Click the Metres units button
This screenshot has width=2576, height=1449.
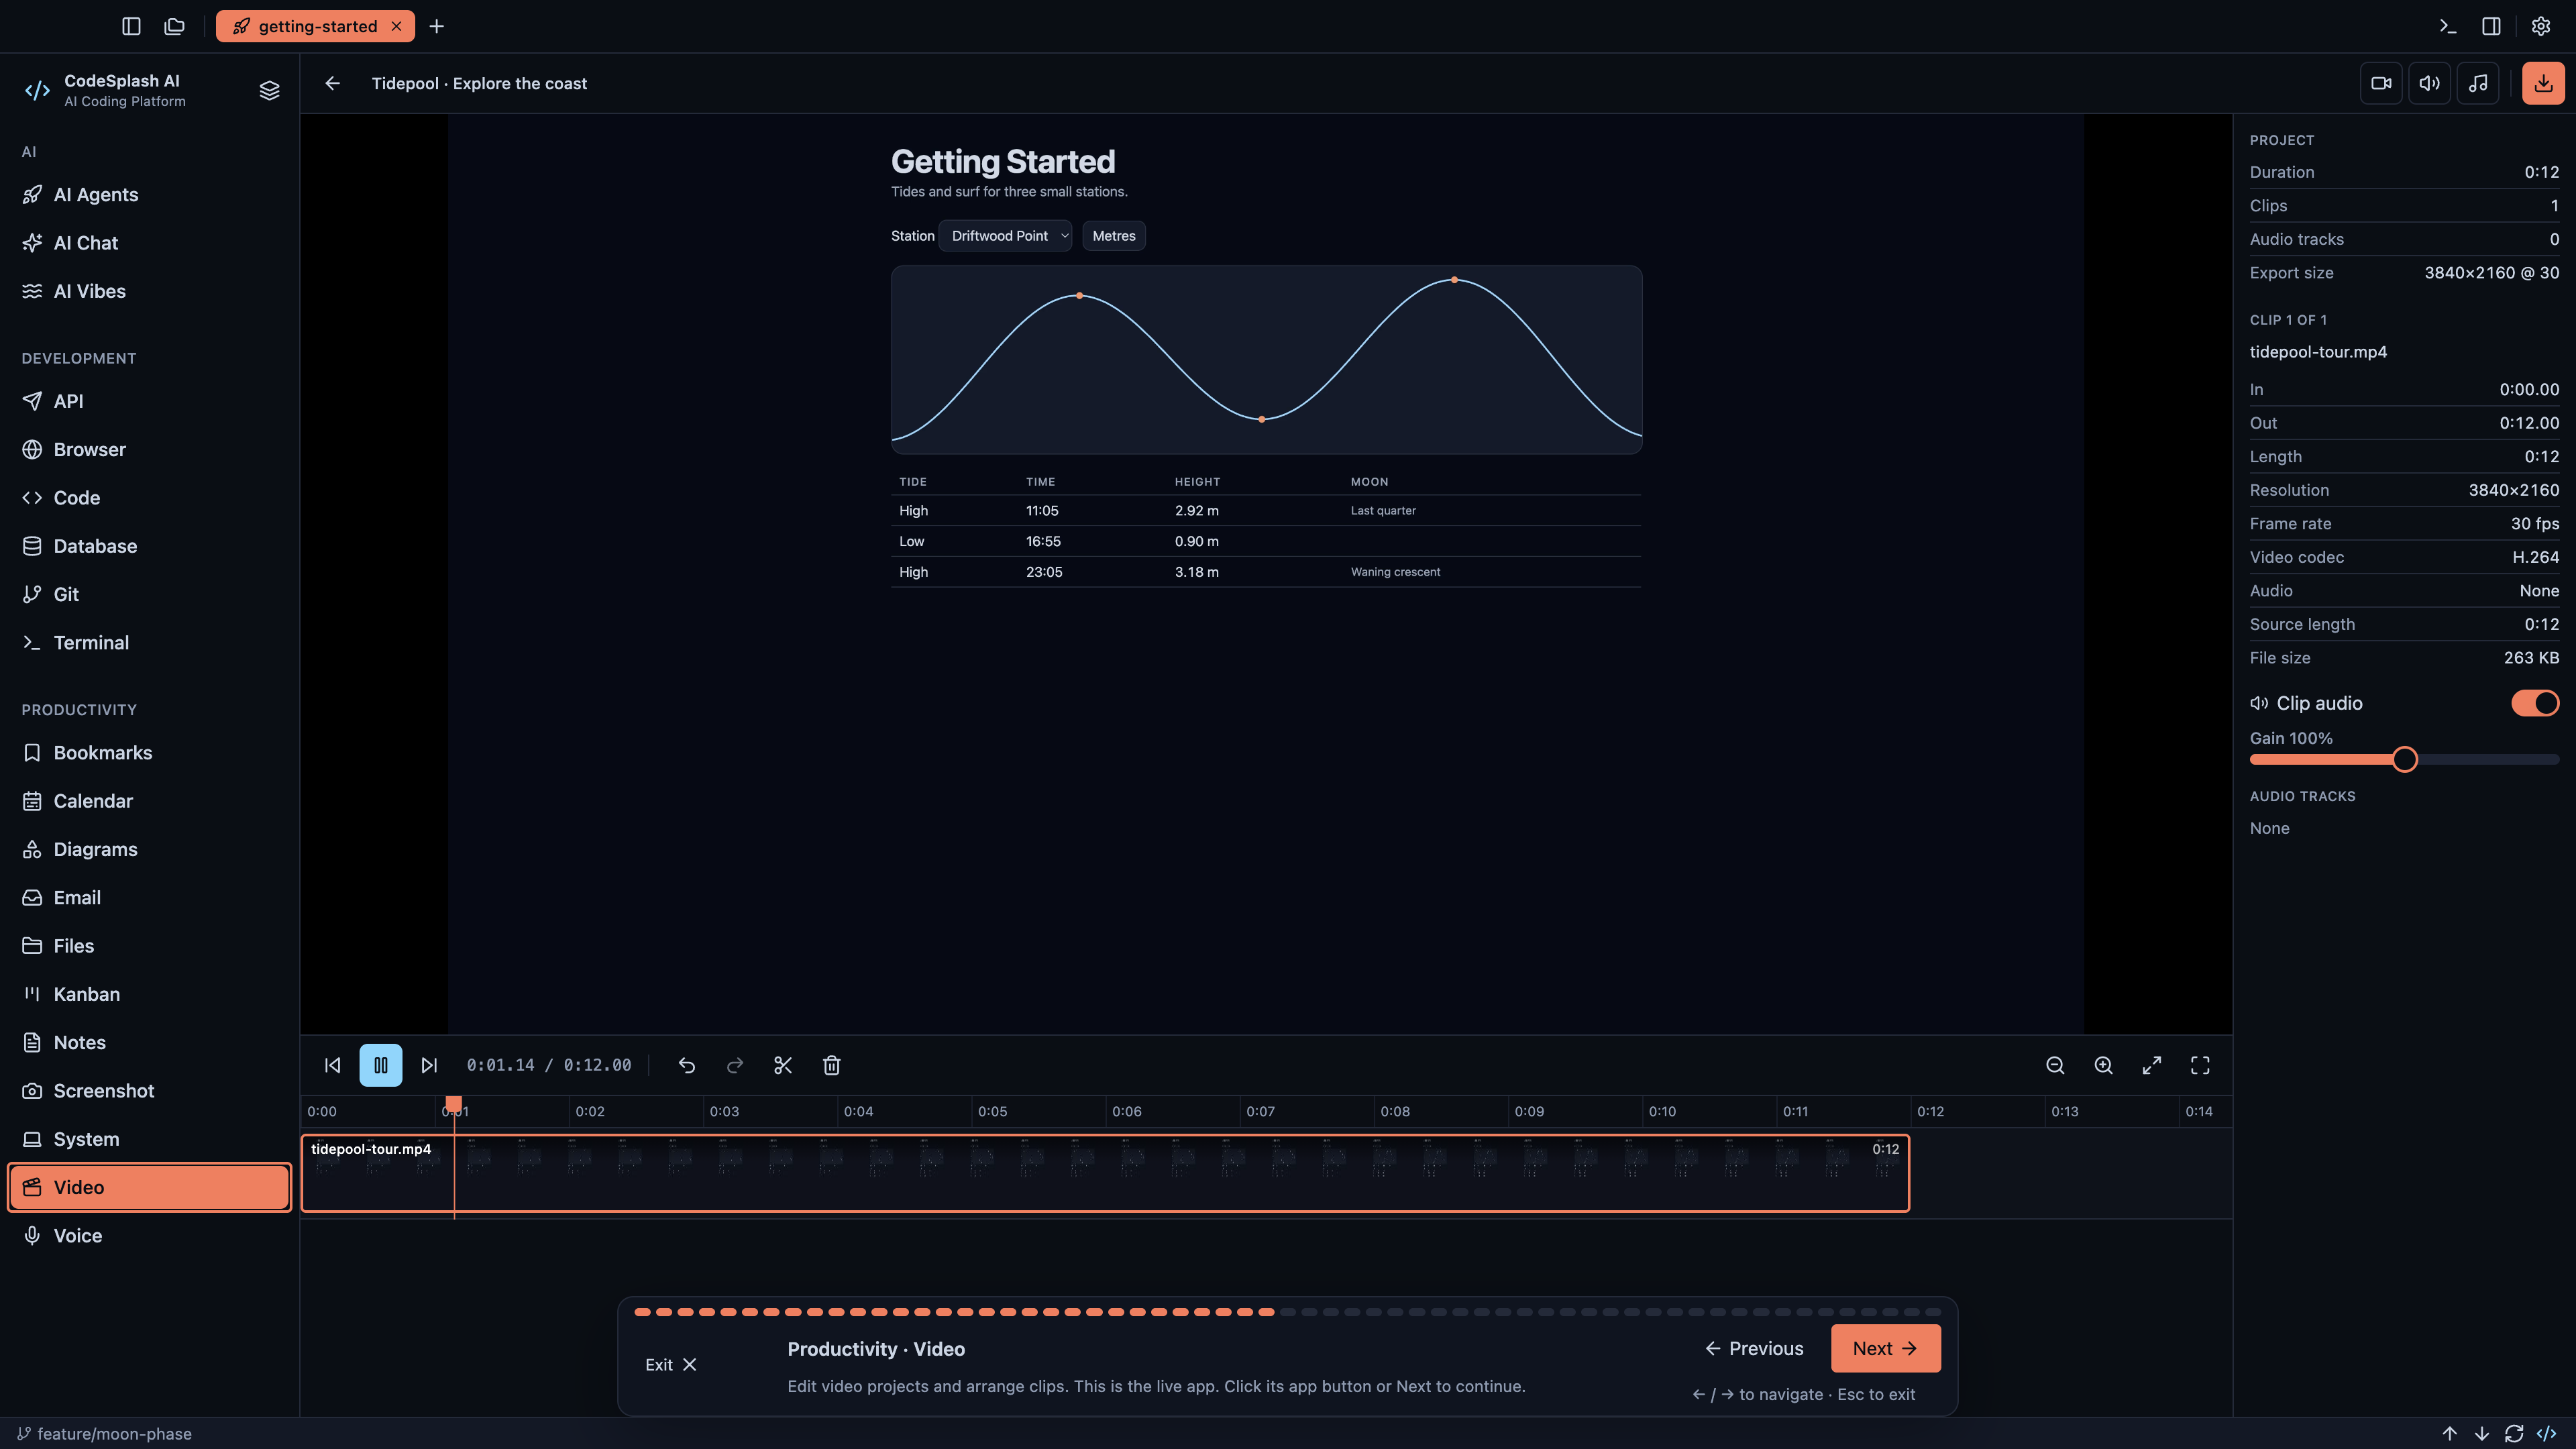click(1114, 236)
